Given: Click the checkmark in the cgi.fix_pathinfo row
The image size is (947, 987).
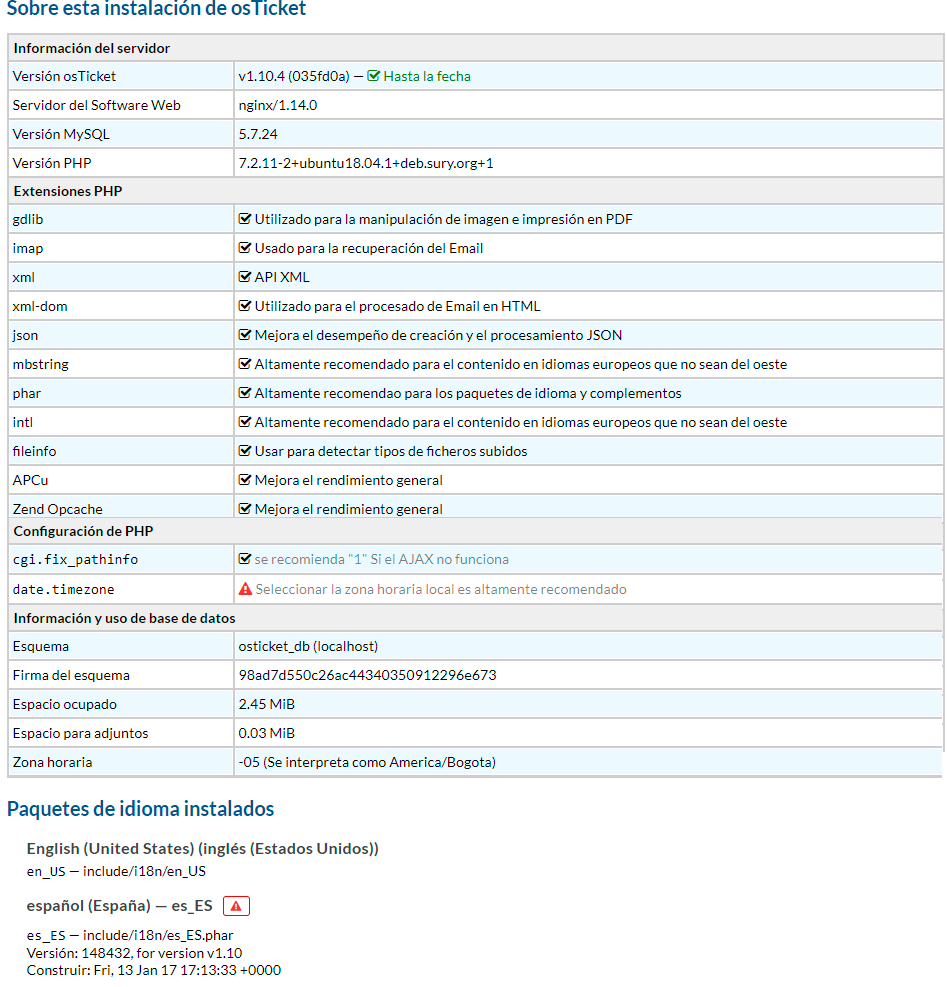Looking at the screenshot, I should pyautogui.click(x=244, y=559).
